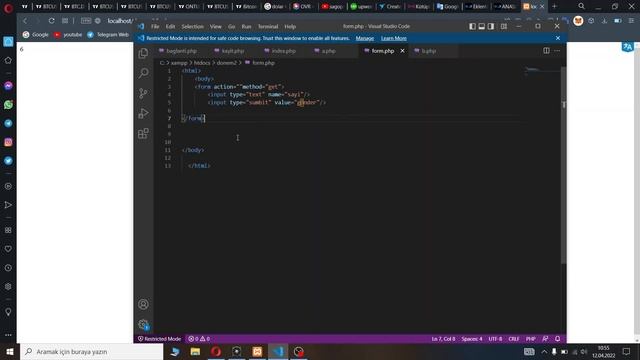Viewport: 640px width, 360px height.
Task: Open editor More Actions ellipsis
Action: click(x=557, y=51)
